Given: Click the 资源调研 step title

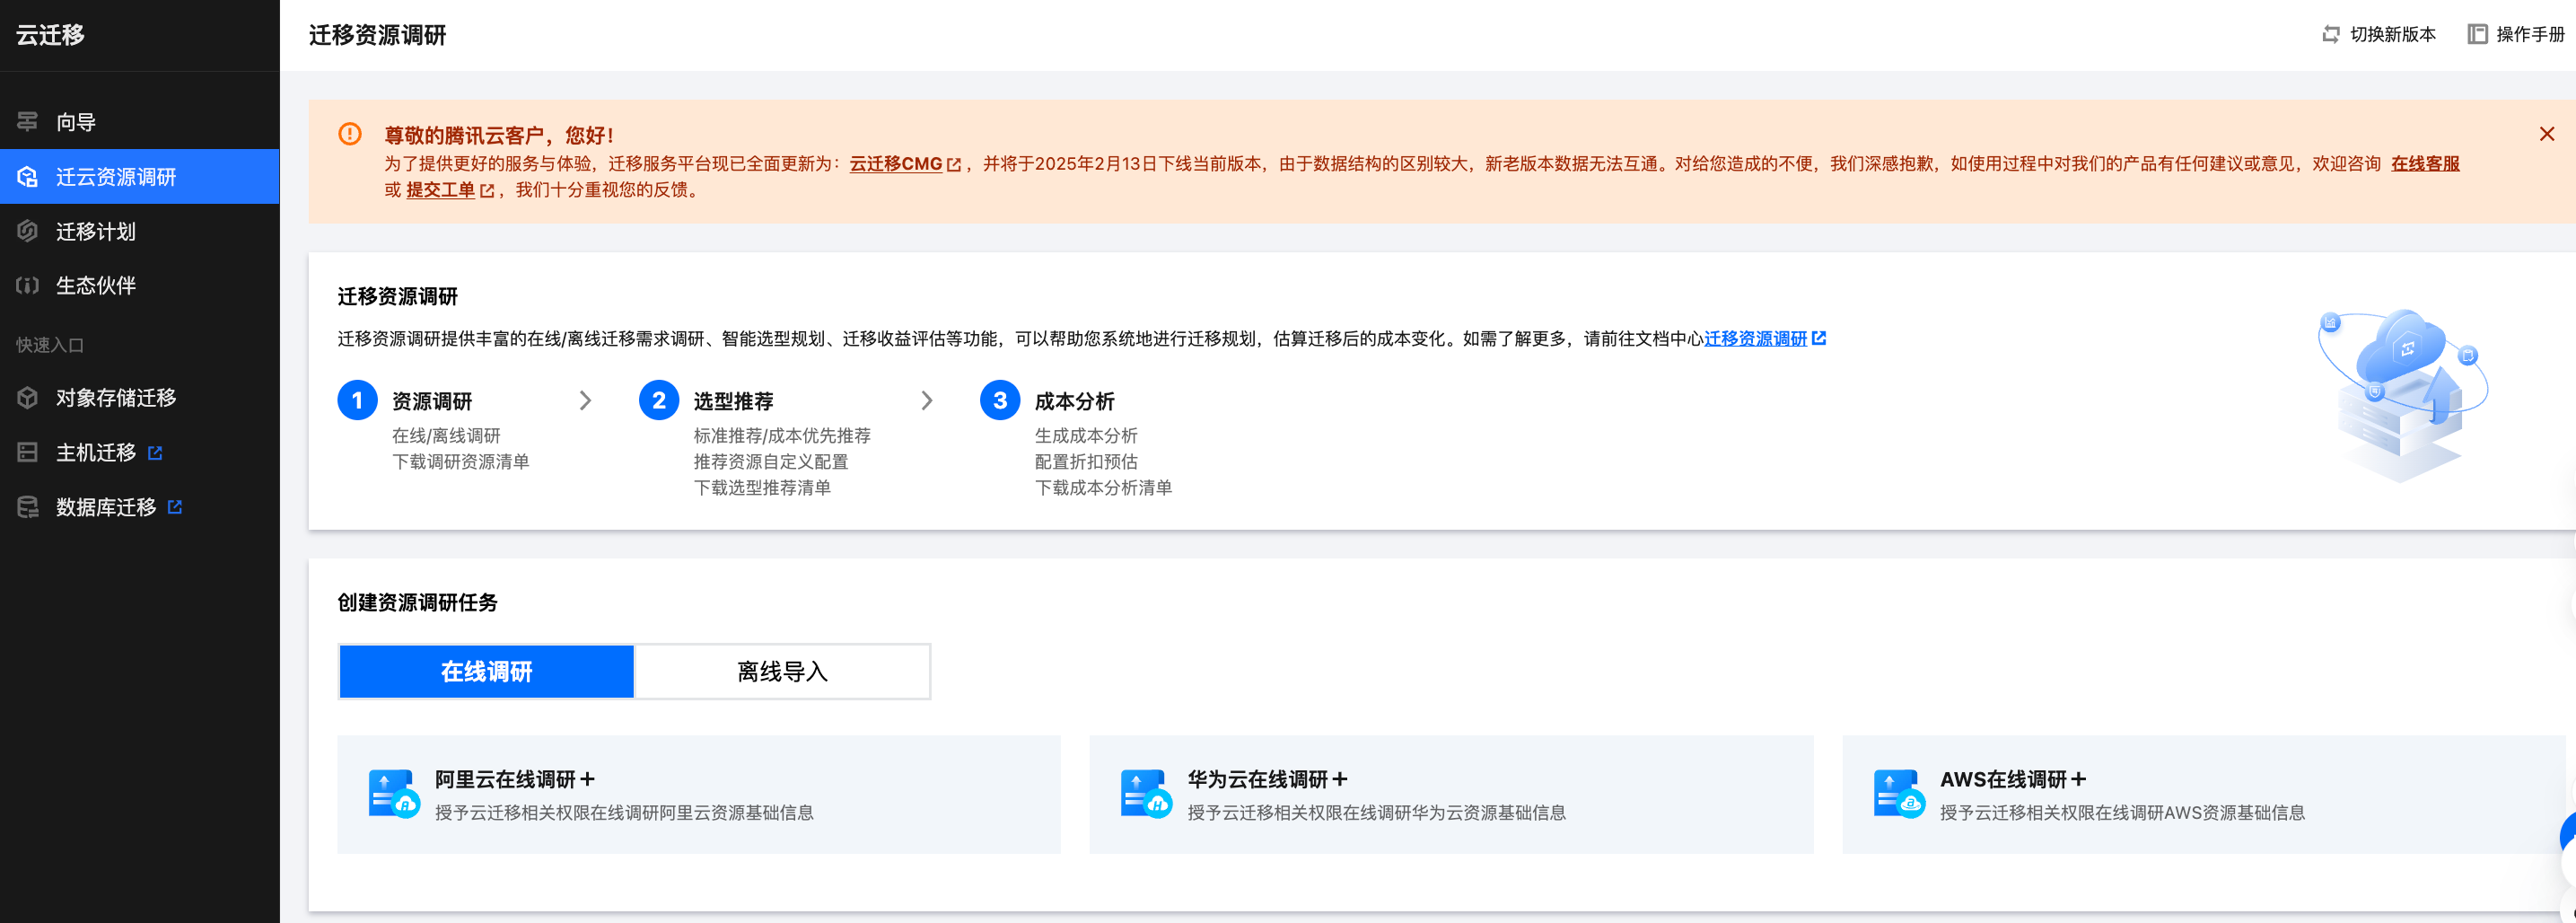Looking at the screenshot, I should pos(432,401).
